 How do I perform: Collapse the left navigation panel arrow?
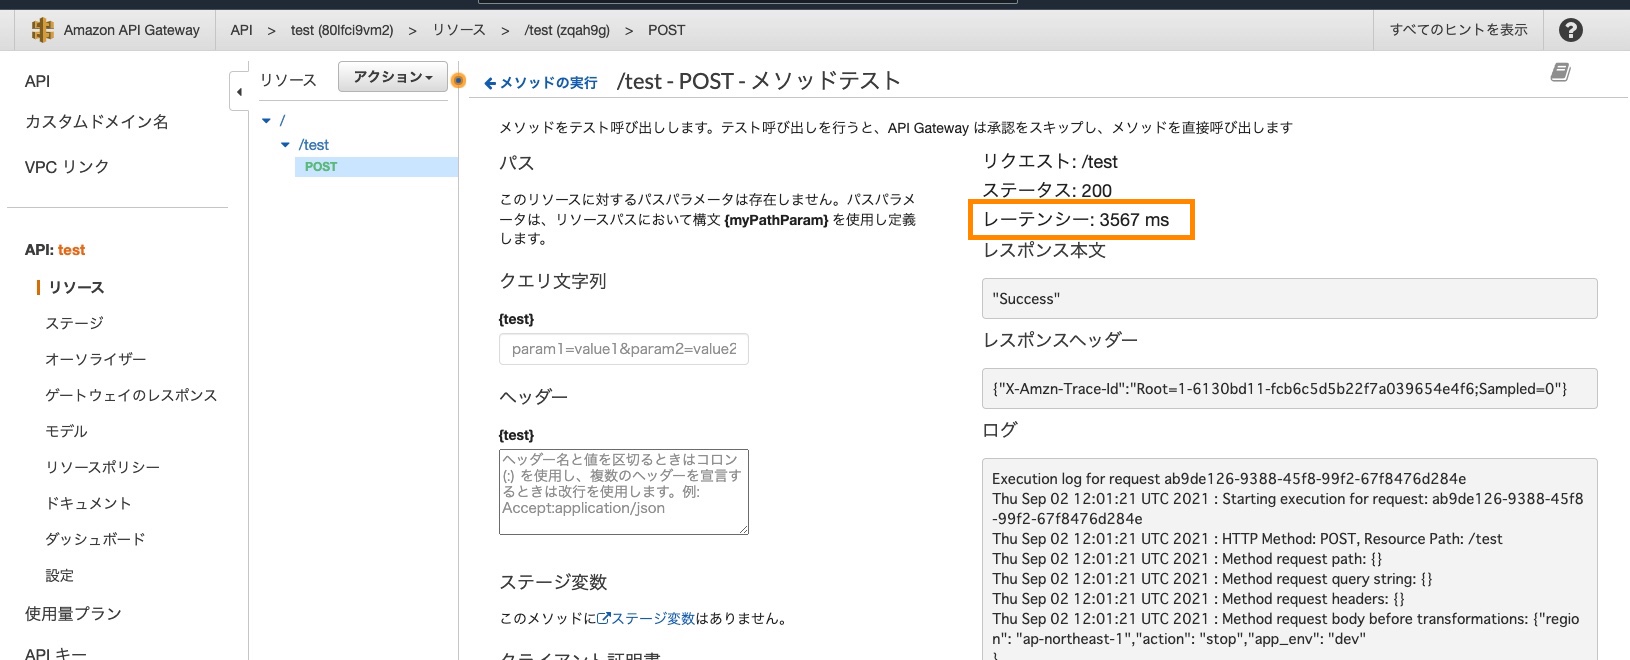239,92
